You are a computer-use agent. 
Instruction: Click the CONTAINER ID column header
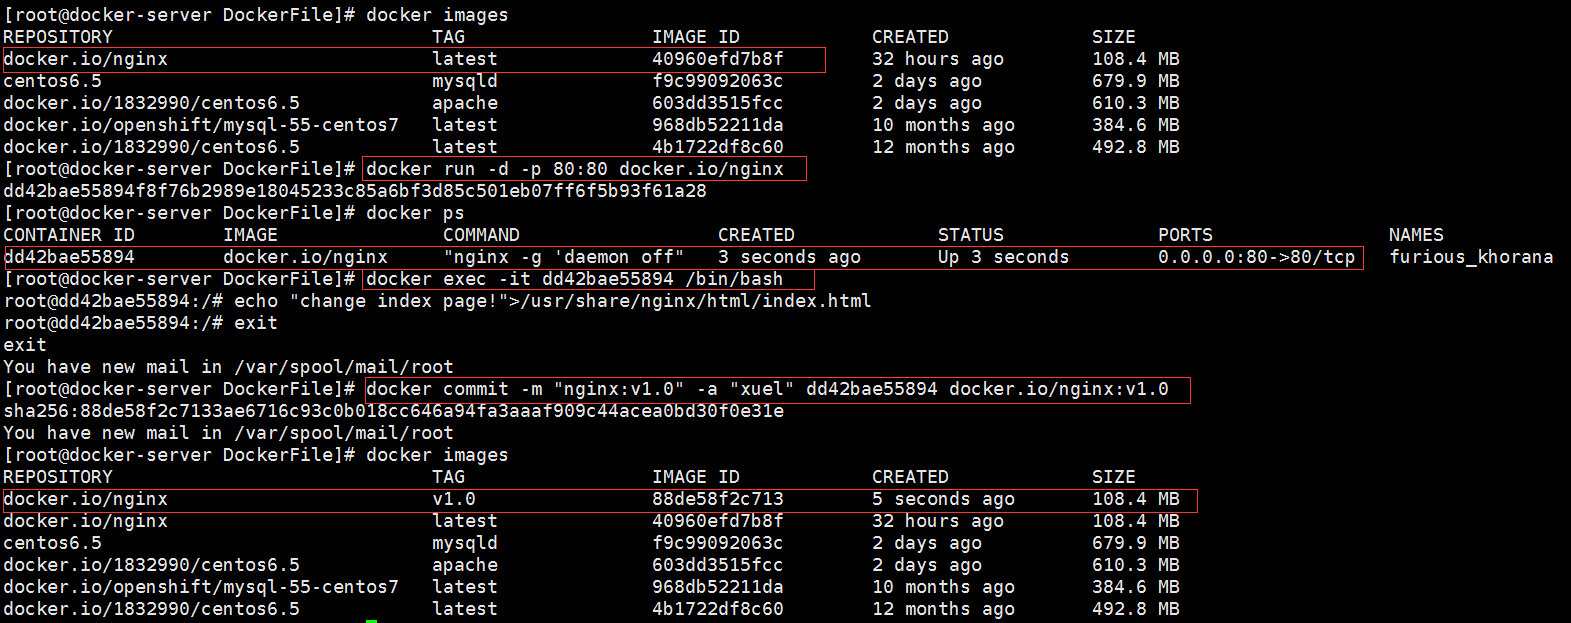pyautogui.click(x=68, y=235)
